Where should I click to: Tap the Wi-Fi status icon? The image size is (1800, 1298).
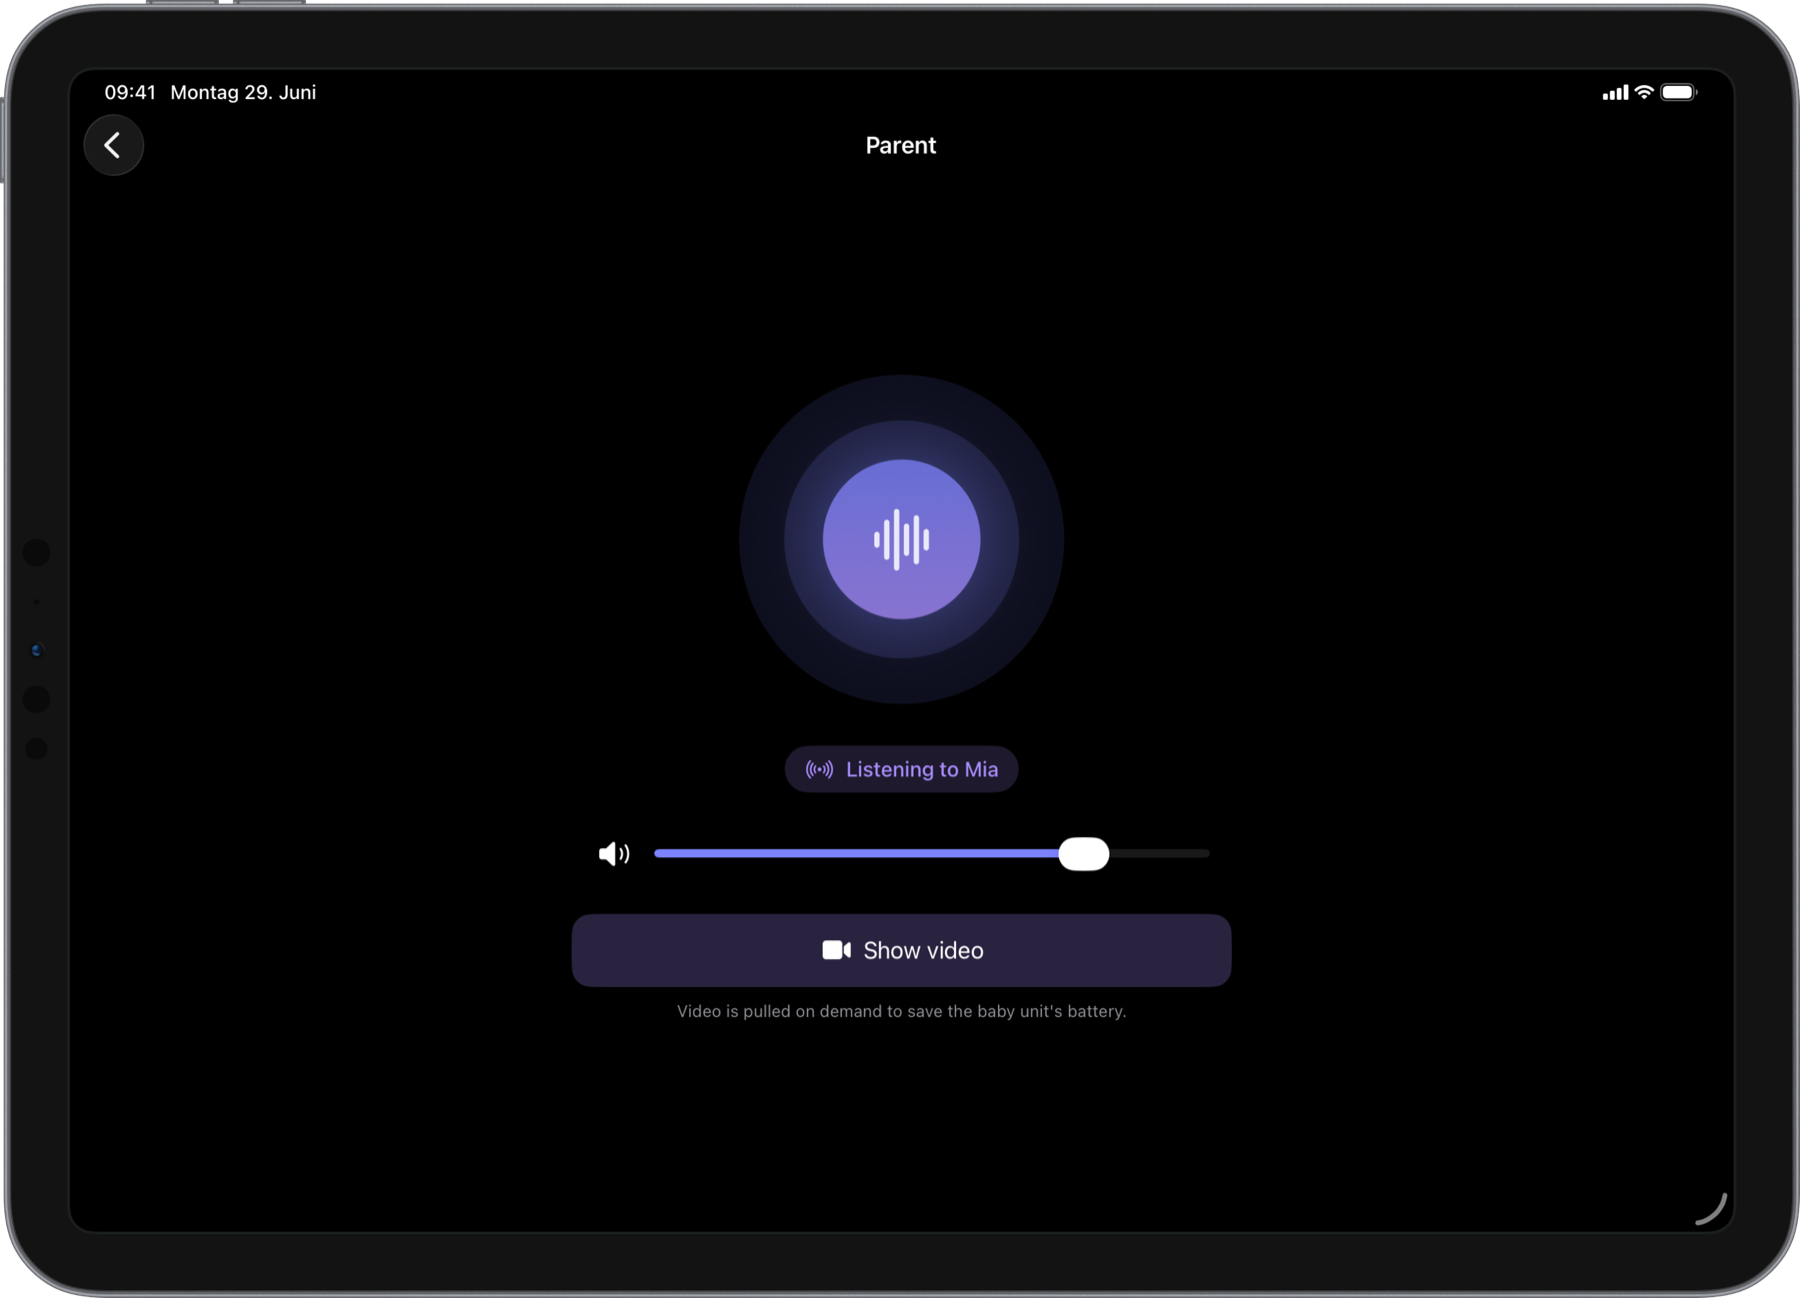click(1644, 92)
